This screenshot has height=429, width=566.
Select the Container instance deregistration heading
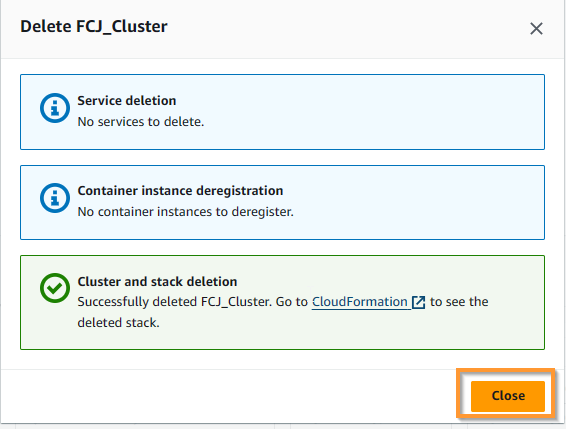[x=180, y=191]
